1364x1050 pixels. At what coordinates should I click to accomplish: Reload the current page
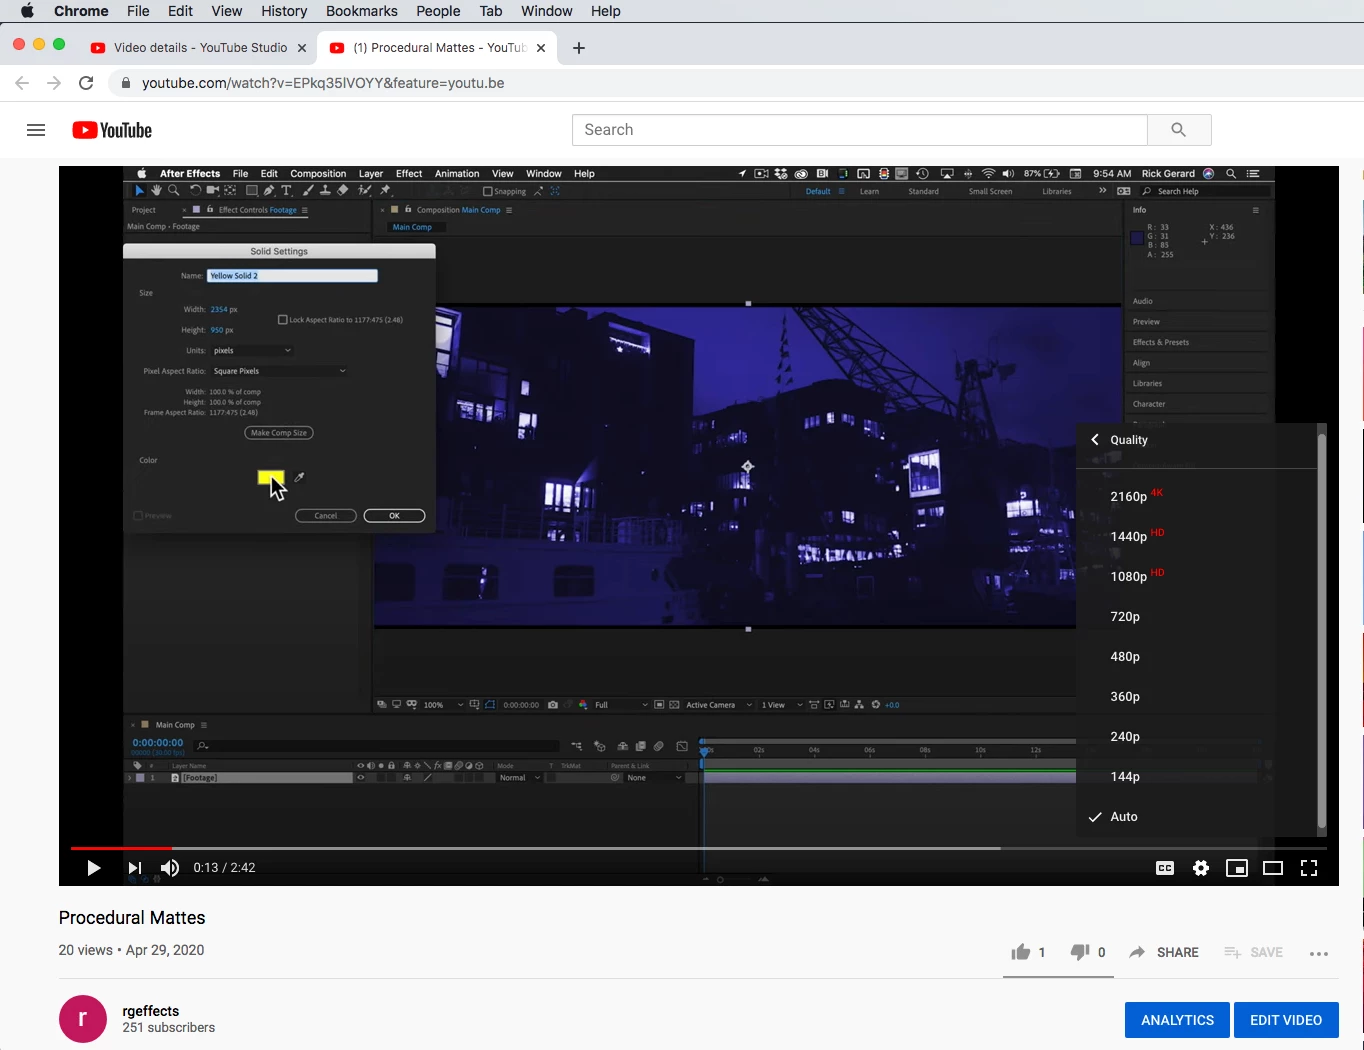[86, 83]
